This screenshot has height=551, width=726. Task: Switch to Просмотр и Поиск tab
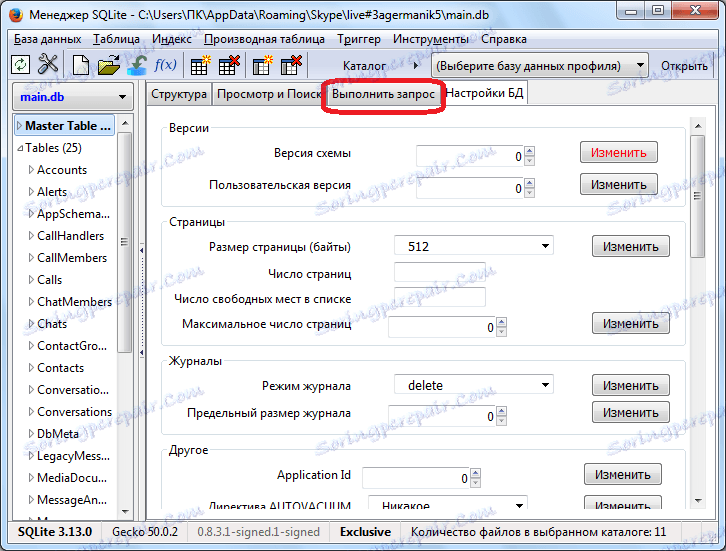269,94
